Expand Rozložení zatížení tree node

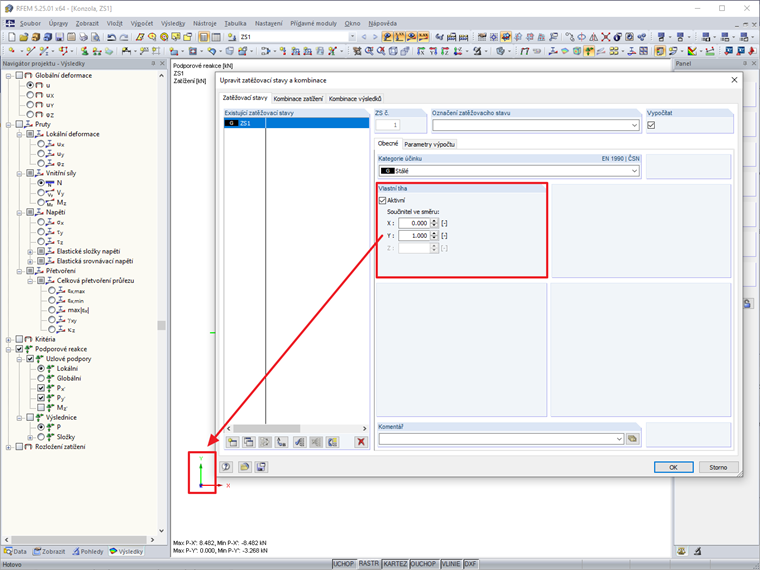[8, 447]
